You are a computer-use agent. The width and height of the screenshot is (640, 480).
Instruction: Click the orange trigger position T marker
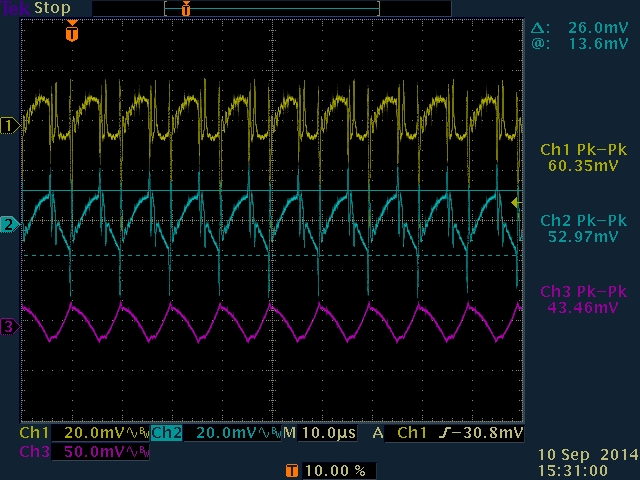point(72,31)
